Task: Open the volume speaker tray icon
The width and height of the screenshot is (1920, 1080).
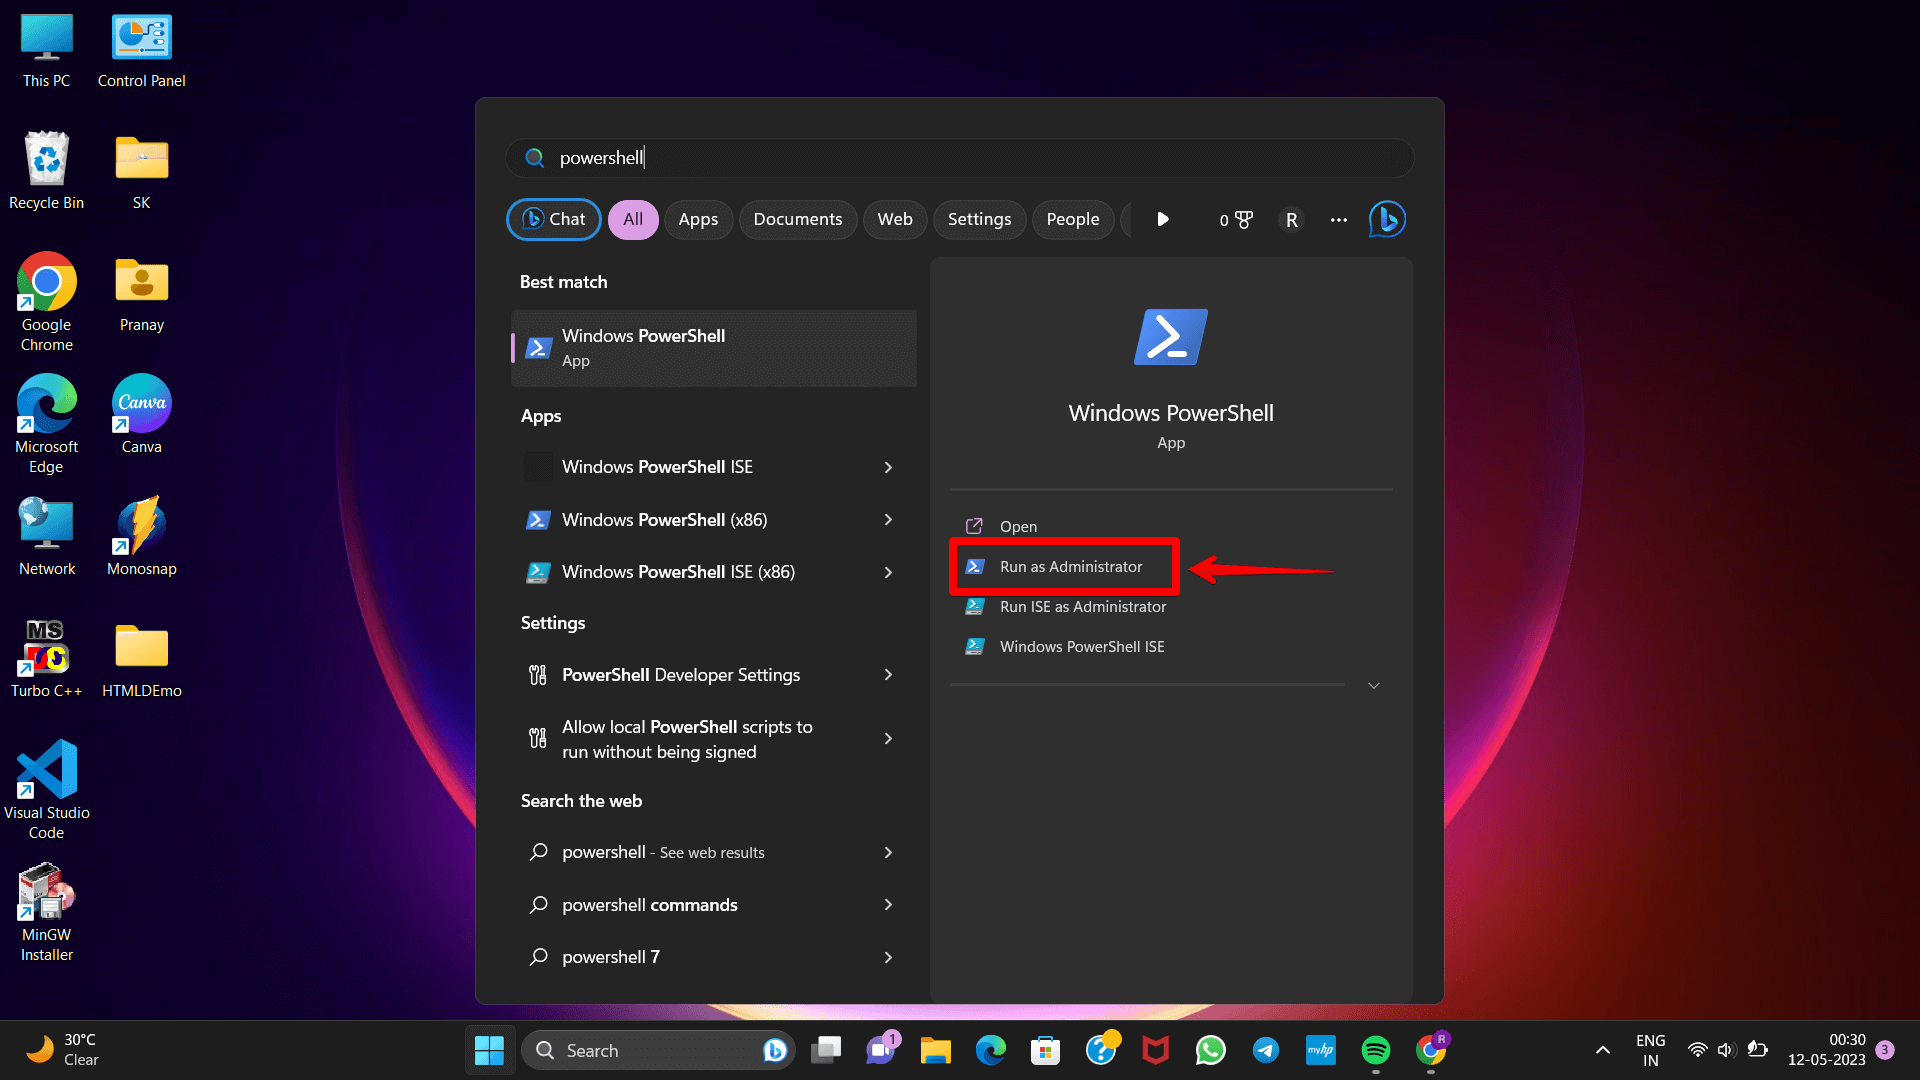Action: pyautogui.click(x=1726, y=1050)
